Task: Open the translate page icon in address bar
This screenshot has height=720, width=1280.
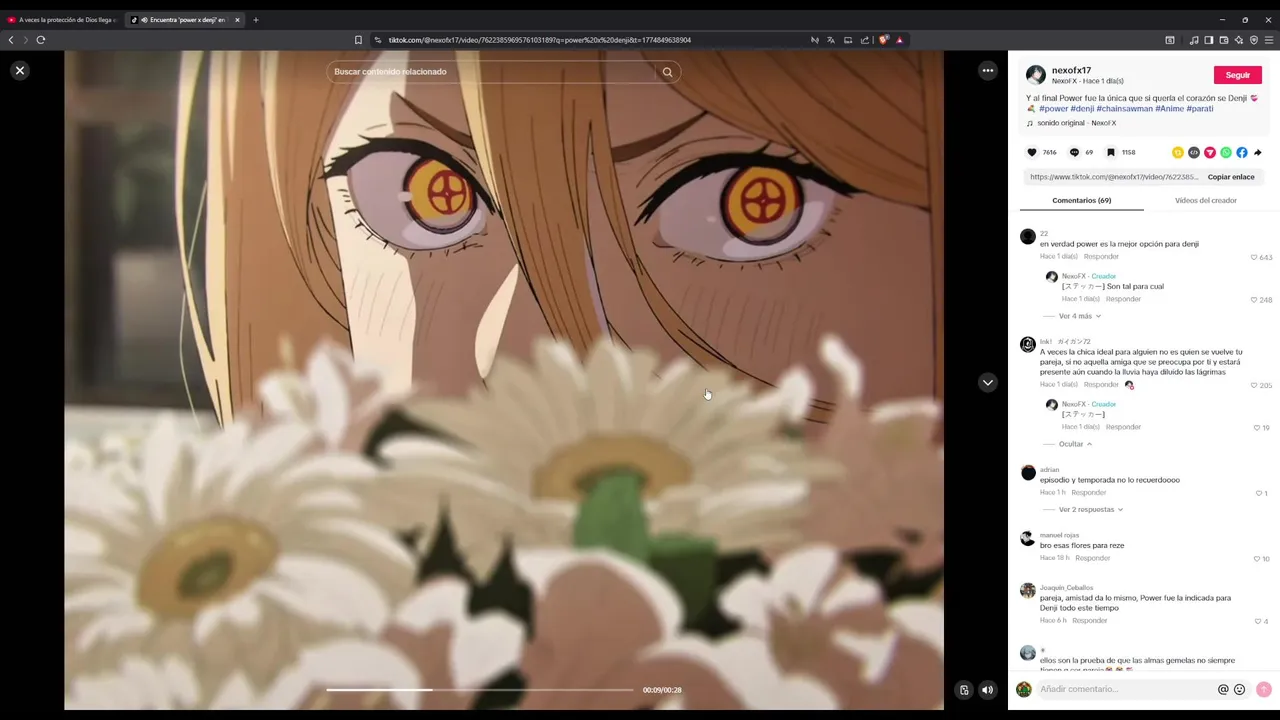Action: (831, 40)
